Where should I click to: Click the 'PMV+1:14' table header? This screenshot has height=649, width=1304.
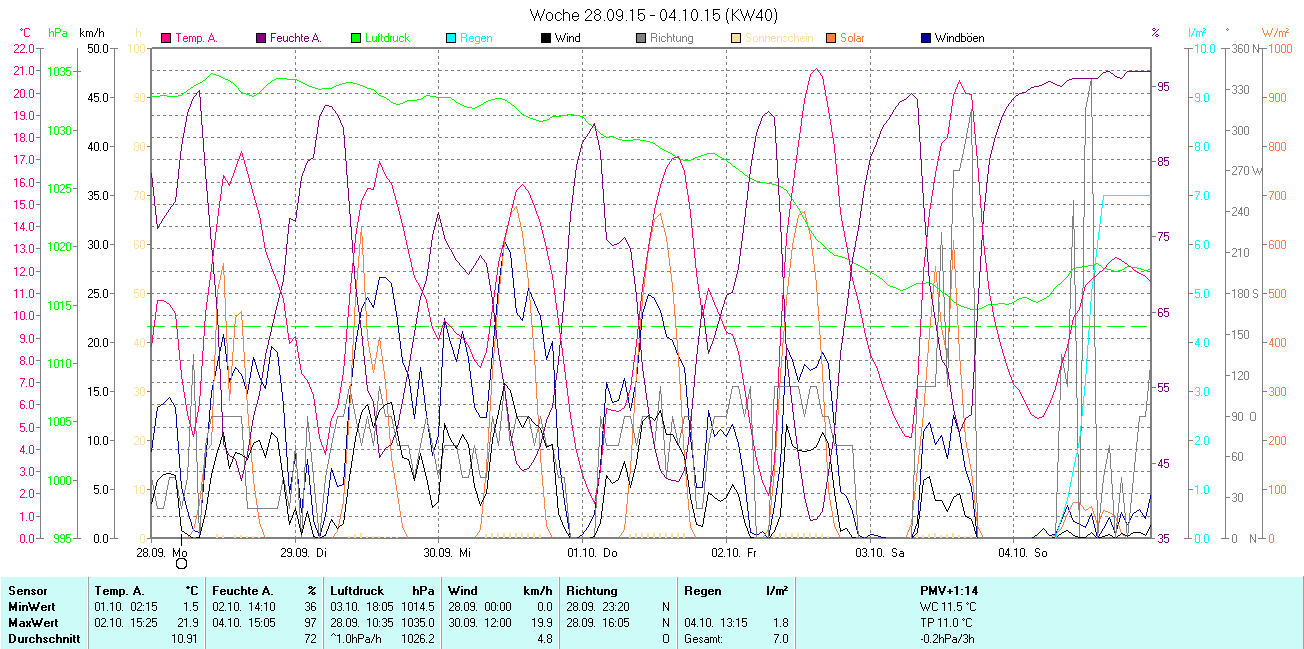pos(949,591)
